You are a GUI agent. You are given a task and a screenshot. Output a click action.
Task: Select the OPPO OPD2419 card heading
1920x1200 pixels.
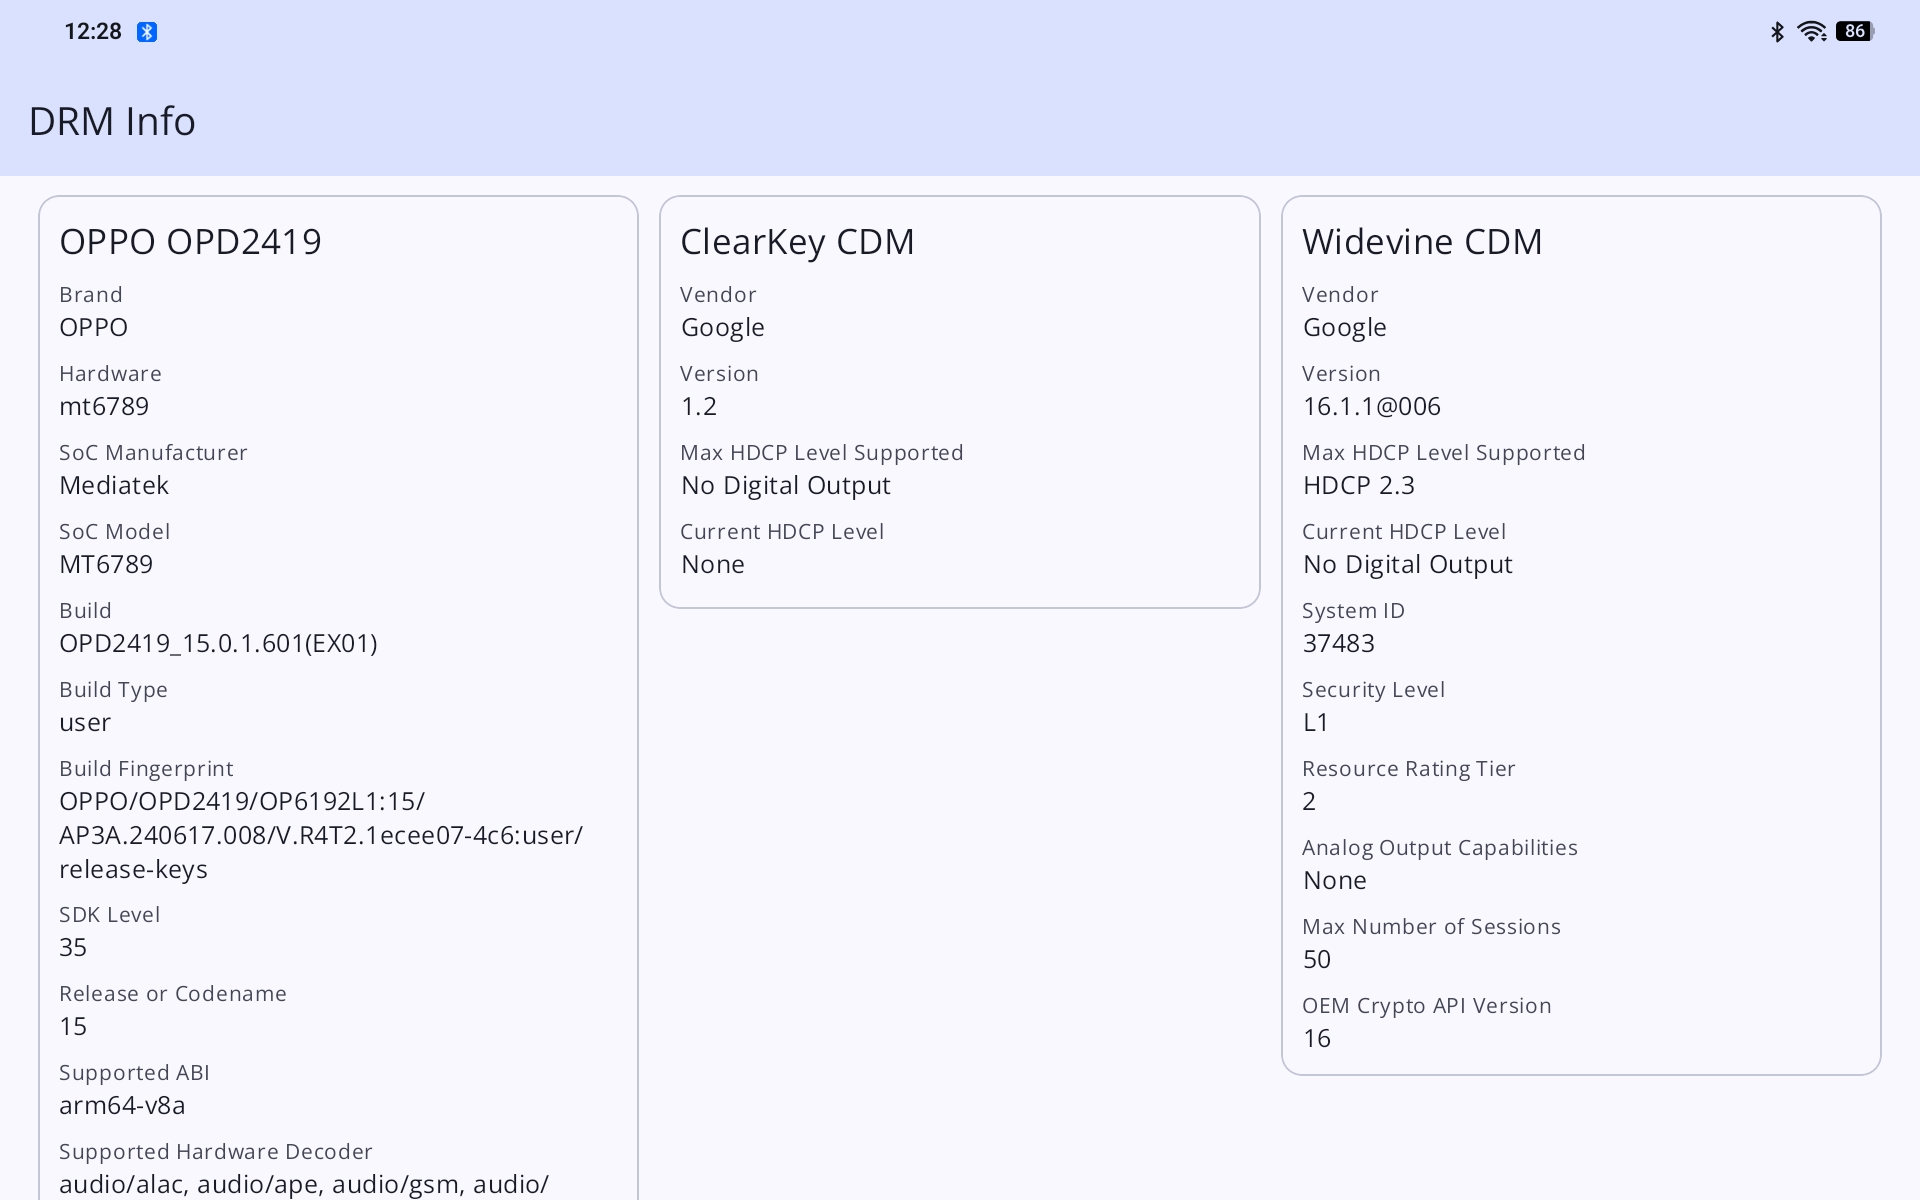coord(190,242)
